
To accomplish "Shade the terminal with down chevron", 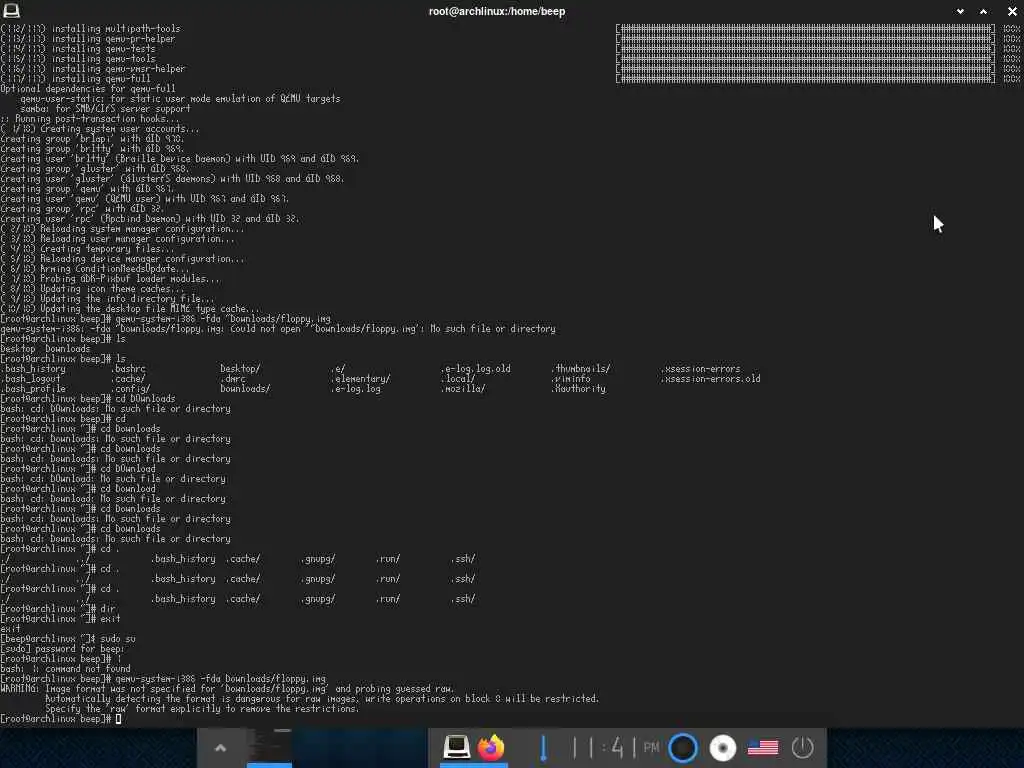I will point(960,11).
